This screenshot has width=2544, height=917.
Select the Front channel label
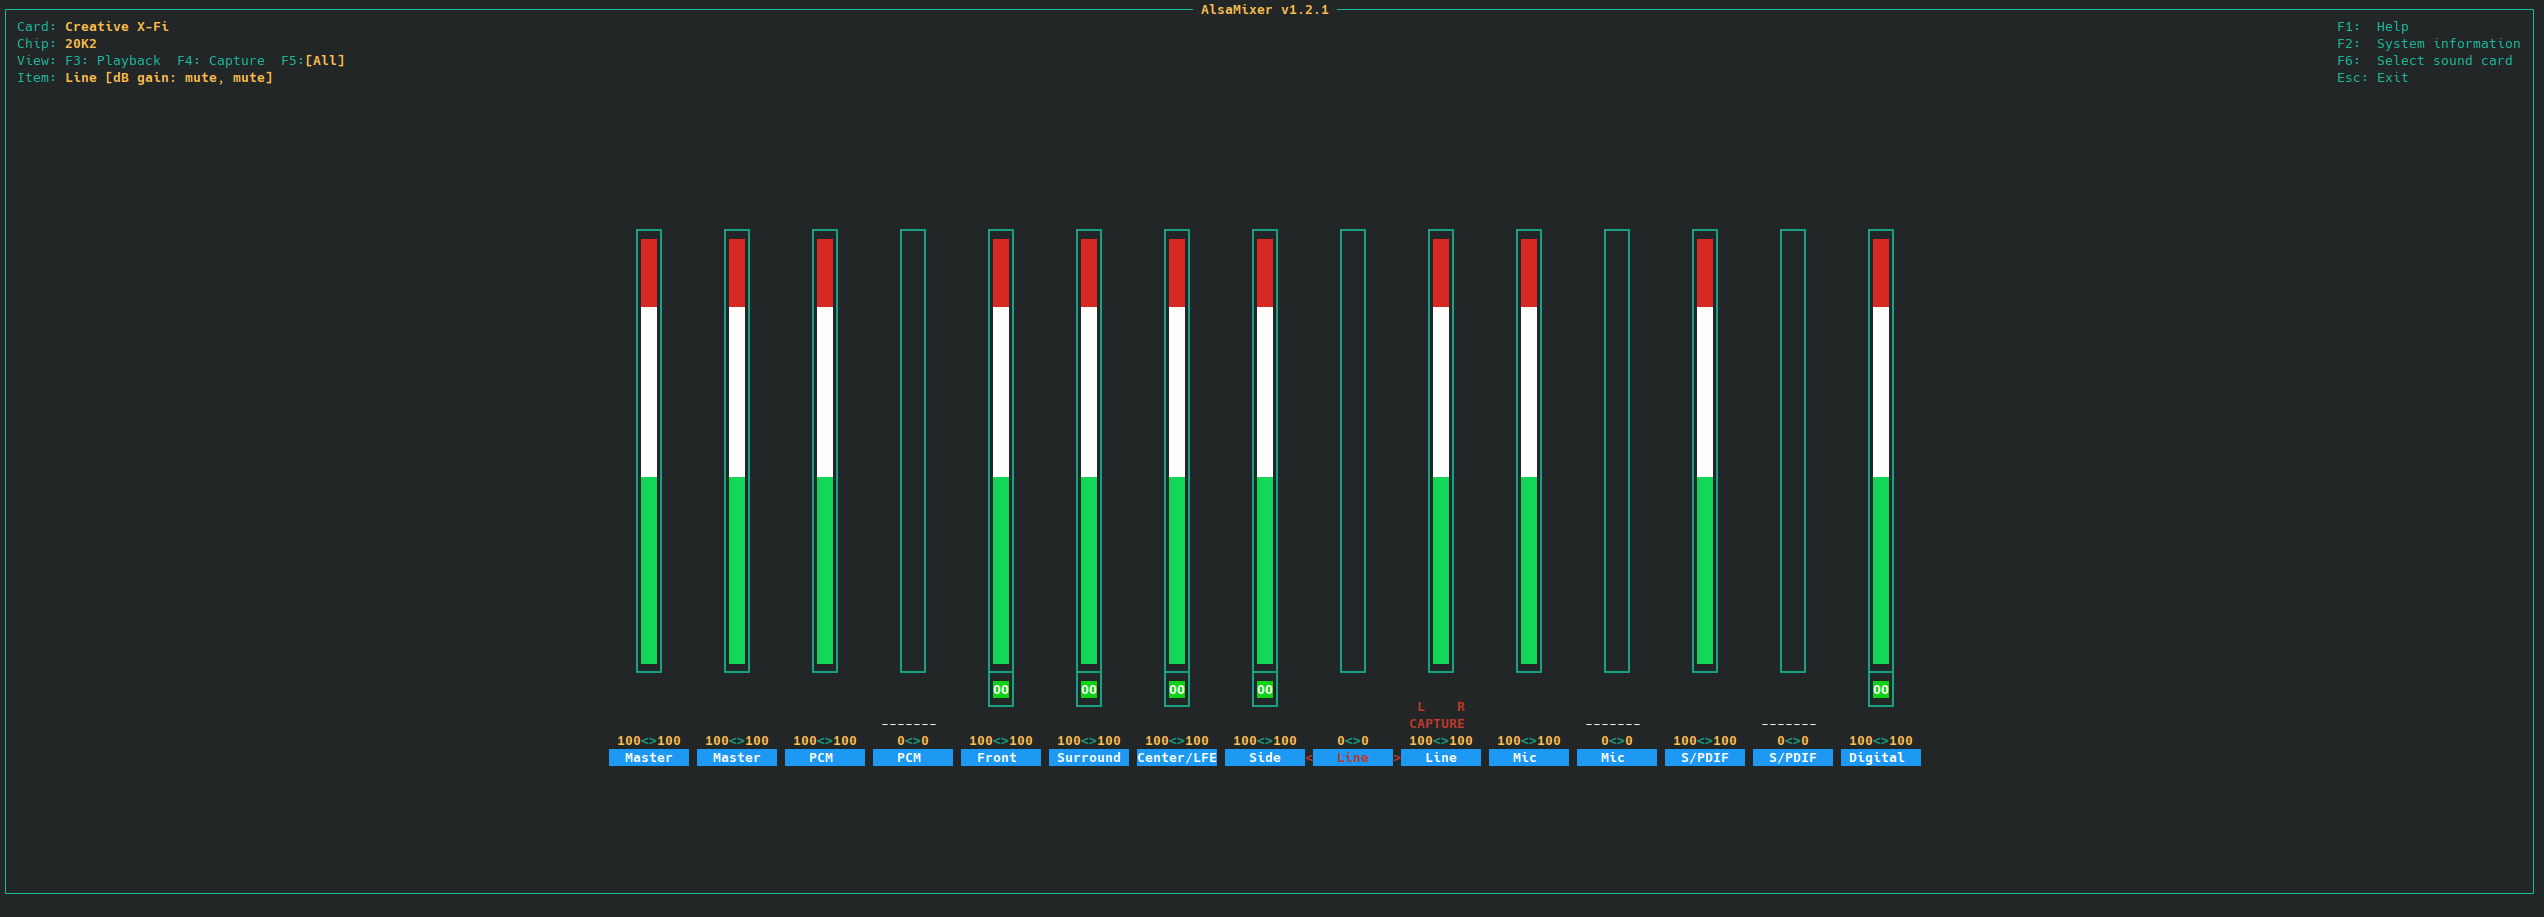point(1000,758)
